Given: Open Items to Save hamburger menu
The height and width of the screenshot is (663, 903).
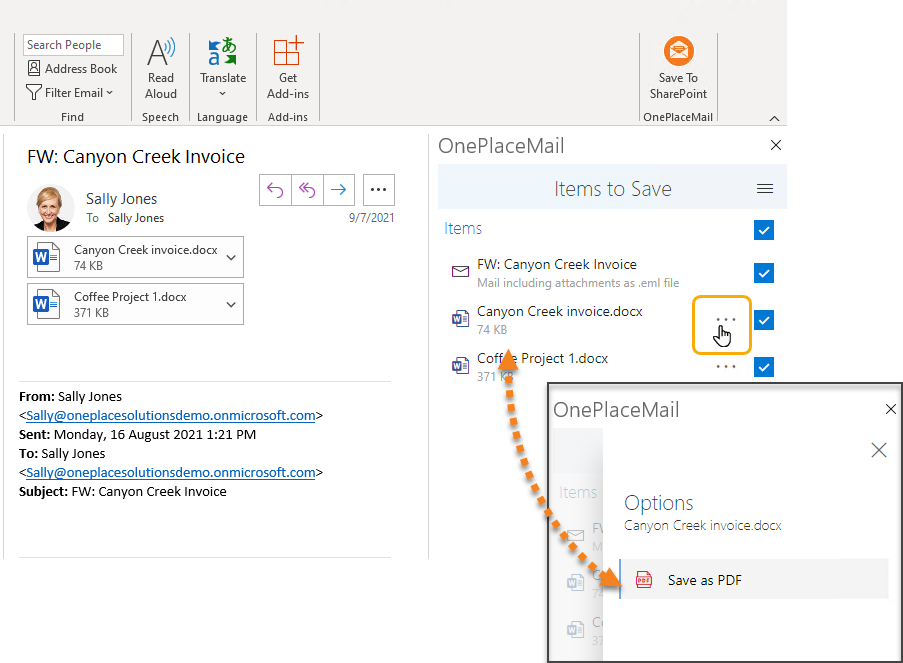Looking at the screenshot, I should tap(765, 189).
